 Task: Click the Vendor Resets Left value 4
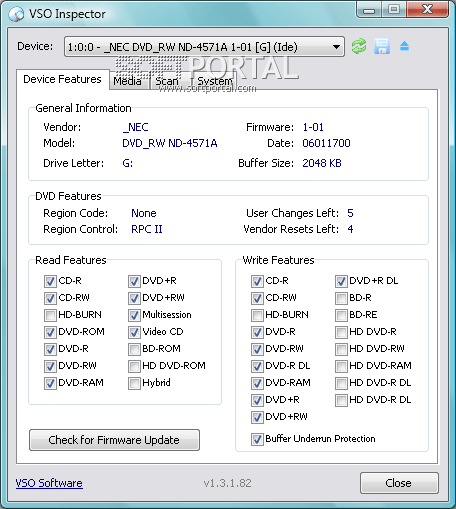pos(350,229)
